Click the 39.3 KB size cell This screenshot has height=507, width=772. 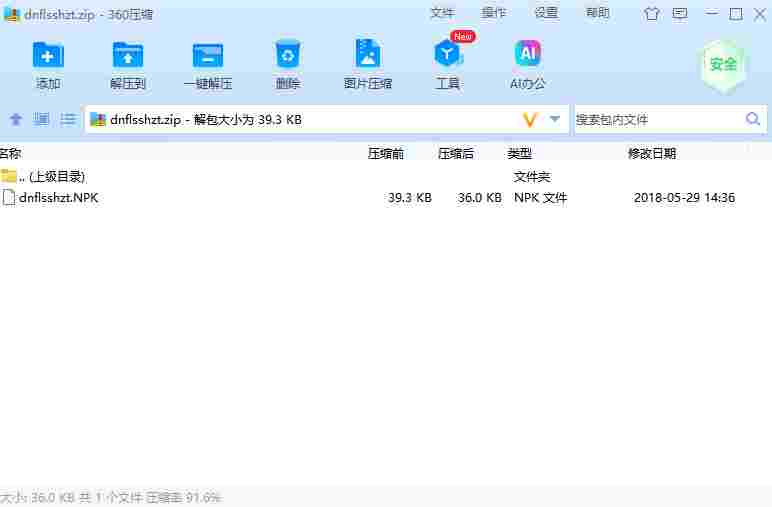tap(410, 198)
